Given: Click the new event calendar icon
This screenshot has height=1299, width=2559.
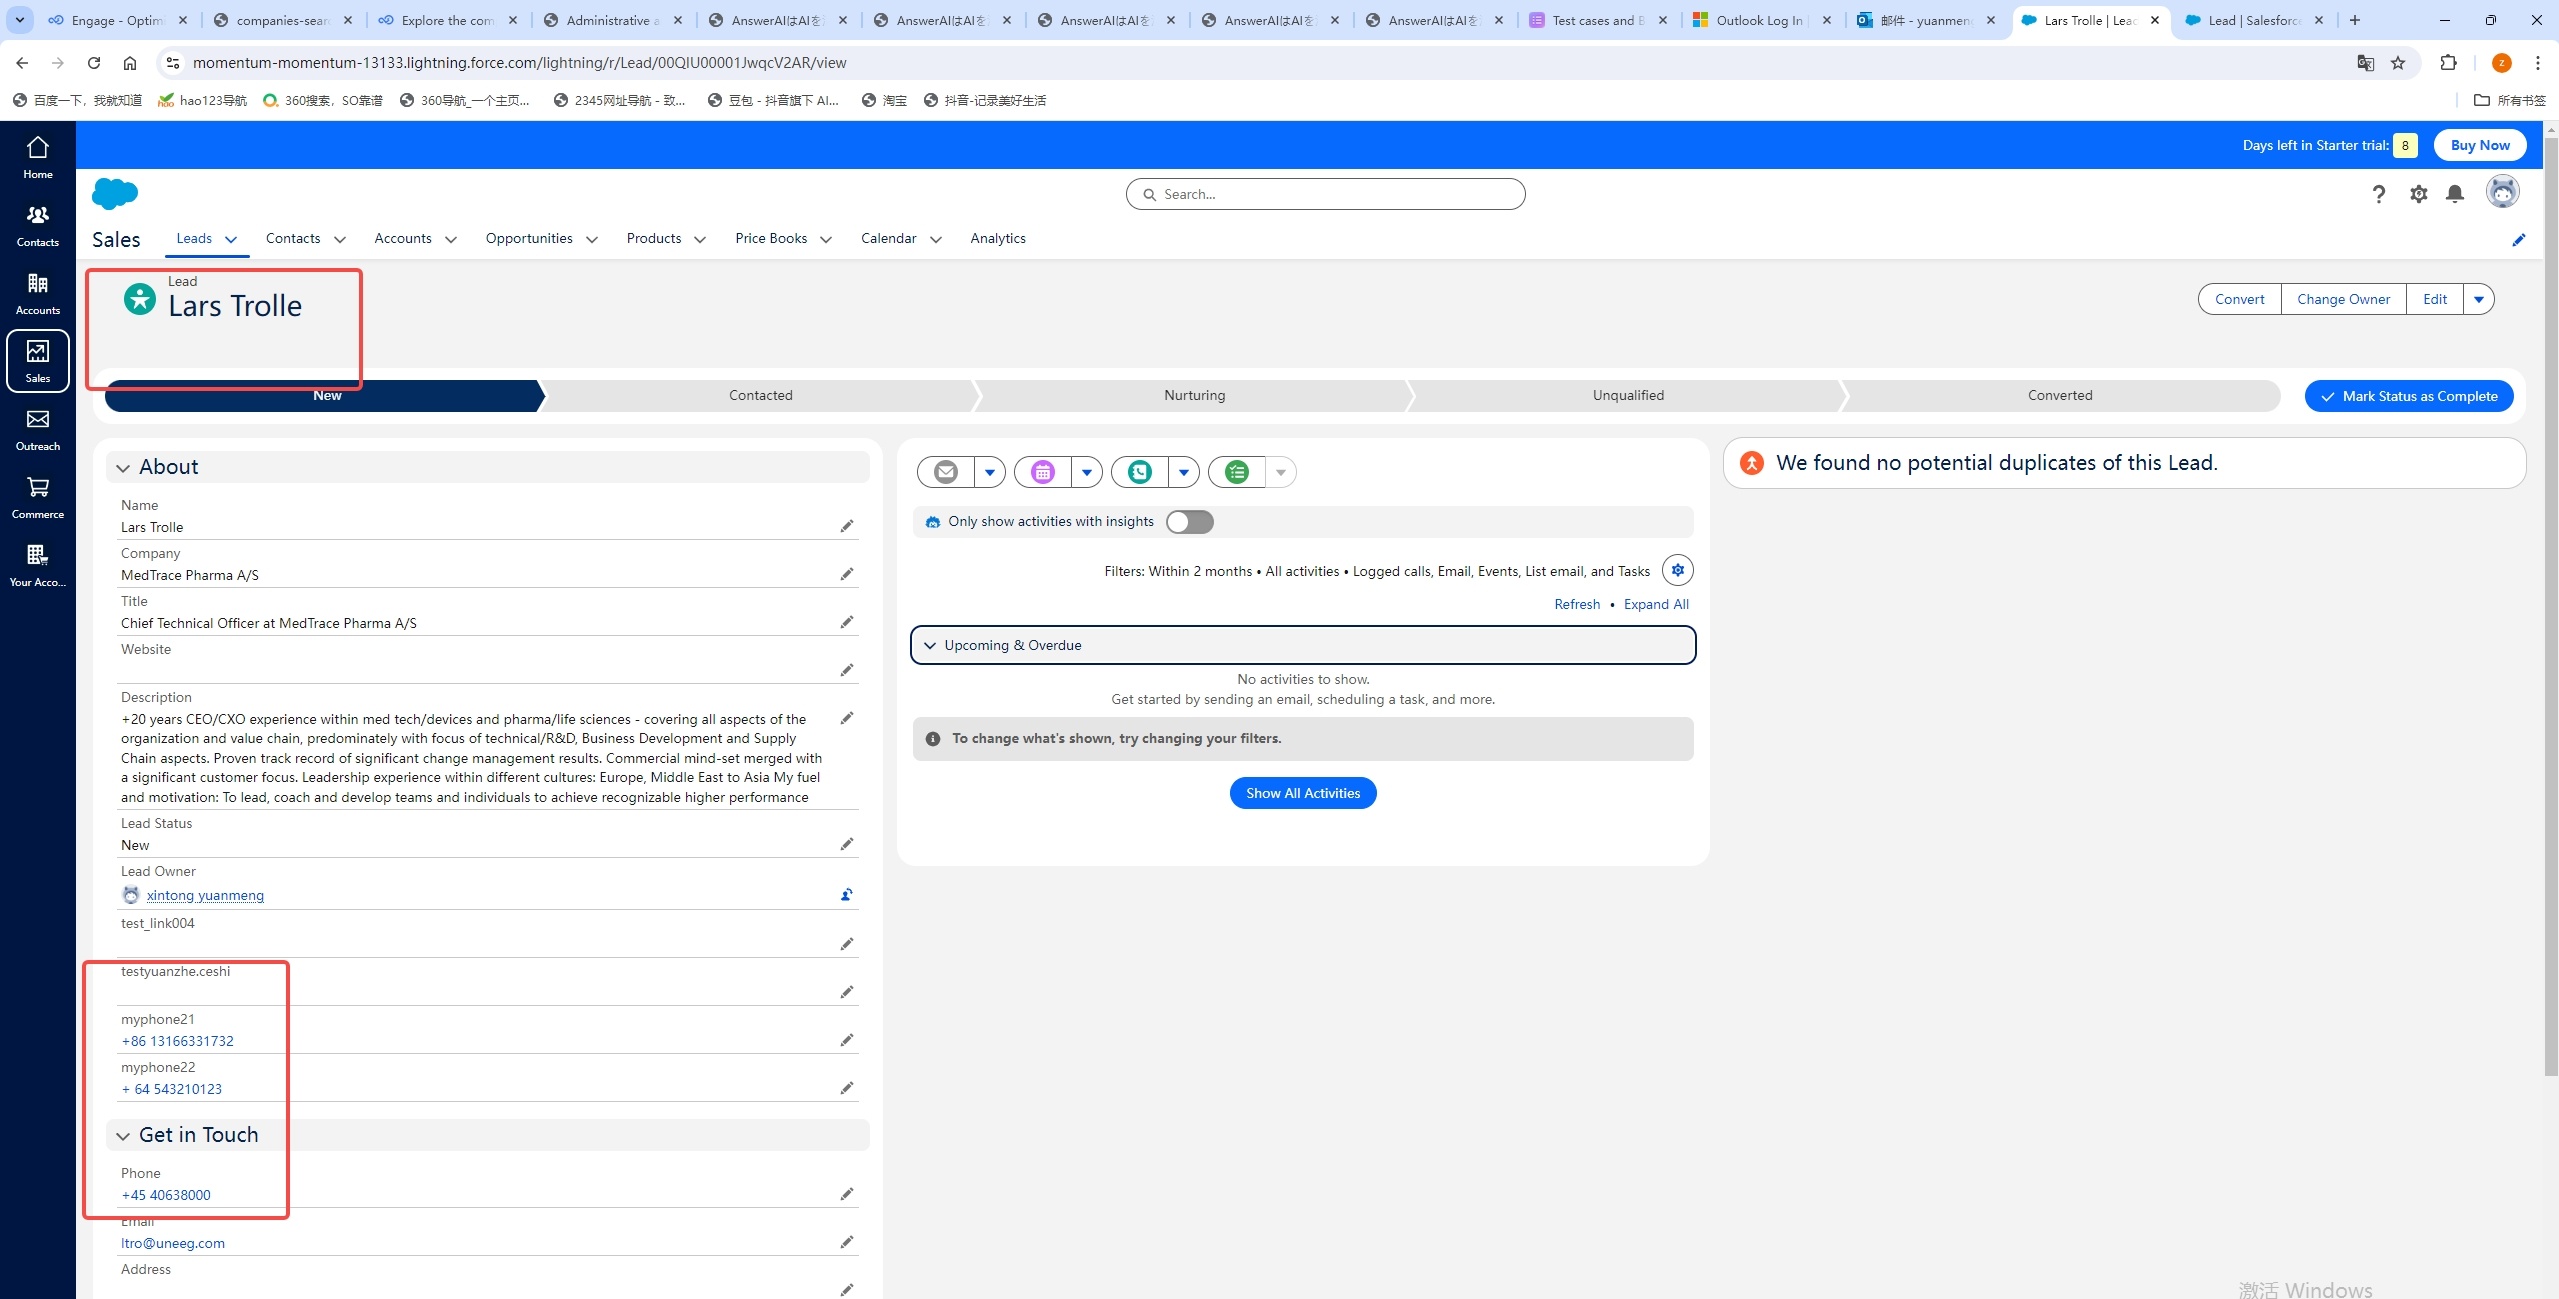Looking at the screenshot, I should coord(1043,472).
